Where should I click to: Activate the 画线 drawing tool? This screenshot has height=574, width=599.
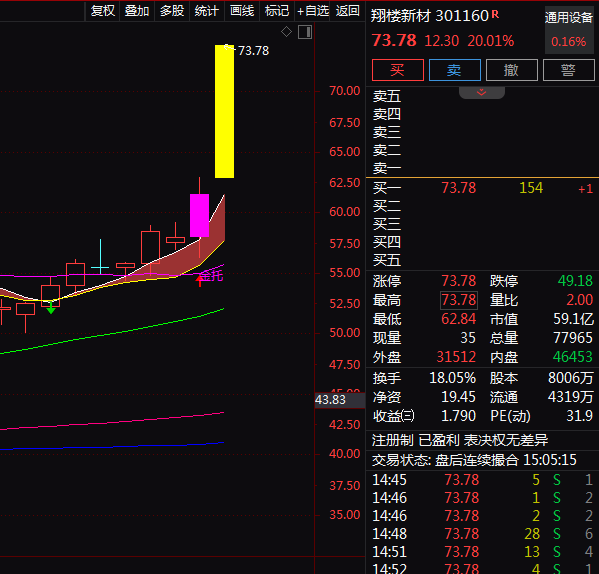(242, 10)
